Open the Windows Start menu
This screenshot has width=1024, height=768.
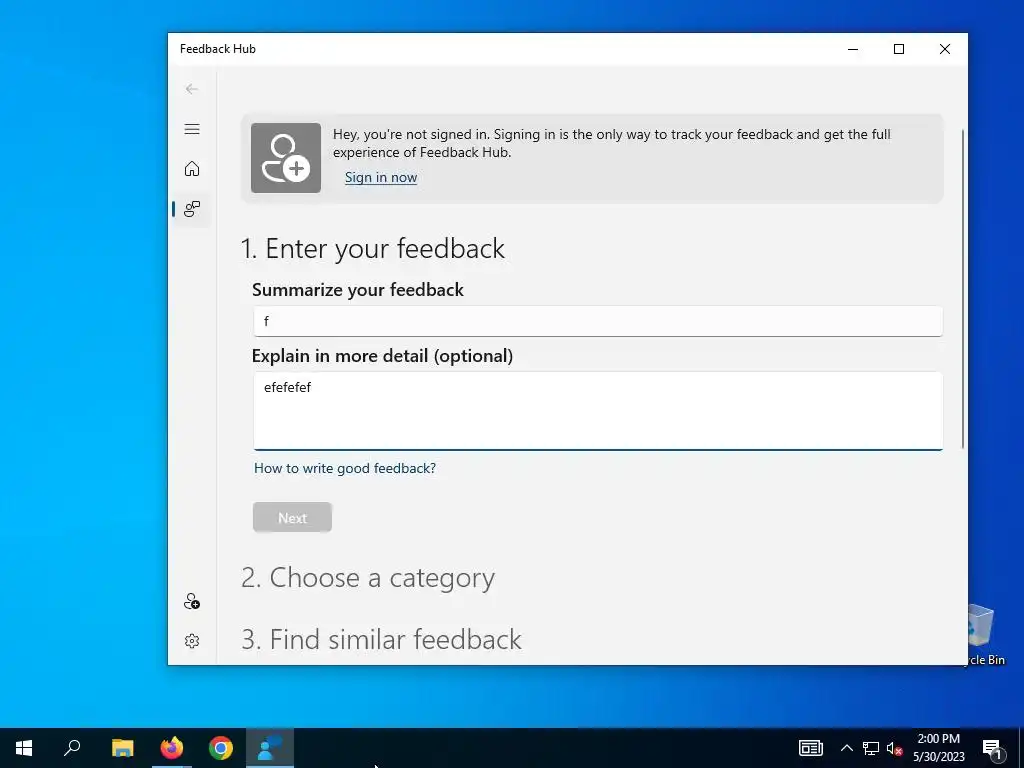(x=24, y=748)
